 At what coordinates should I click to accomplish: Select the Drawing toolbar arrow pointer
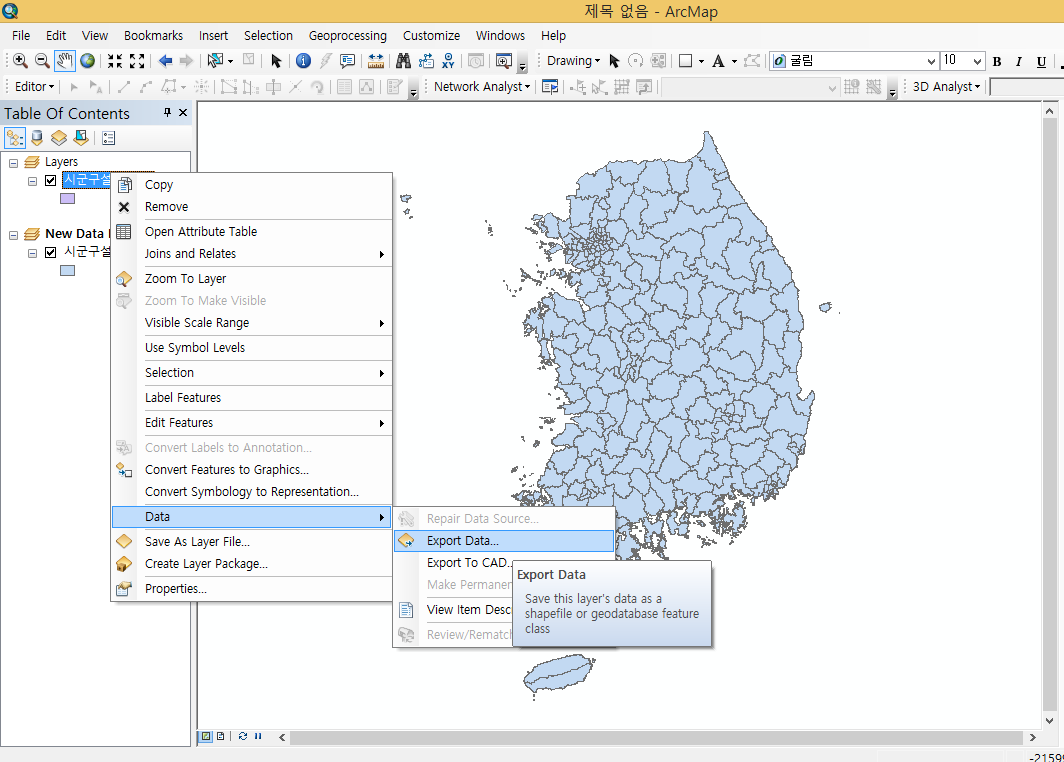[x=614, y=60]
